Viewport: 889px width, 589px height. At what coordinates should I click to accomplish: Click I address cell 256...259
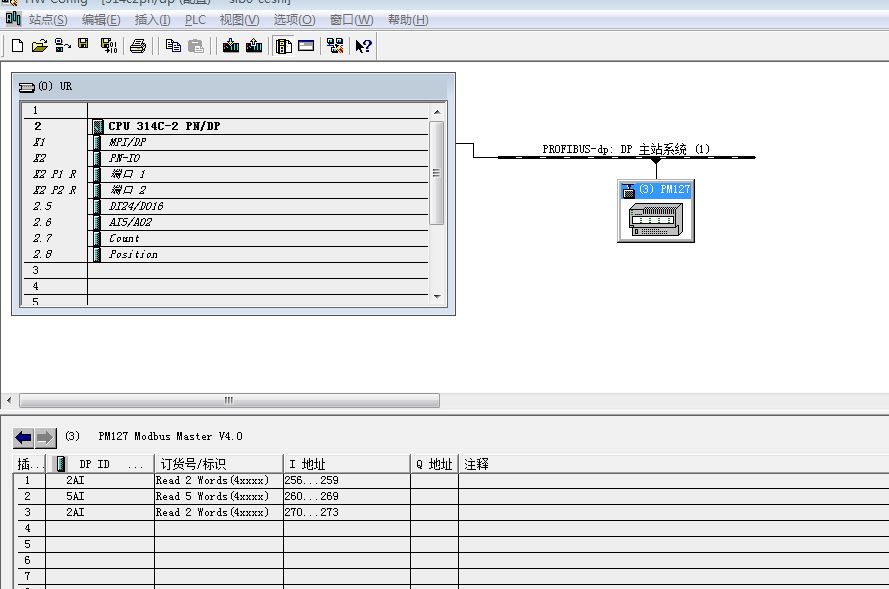(x=346, y=480)
